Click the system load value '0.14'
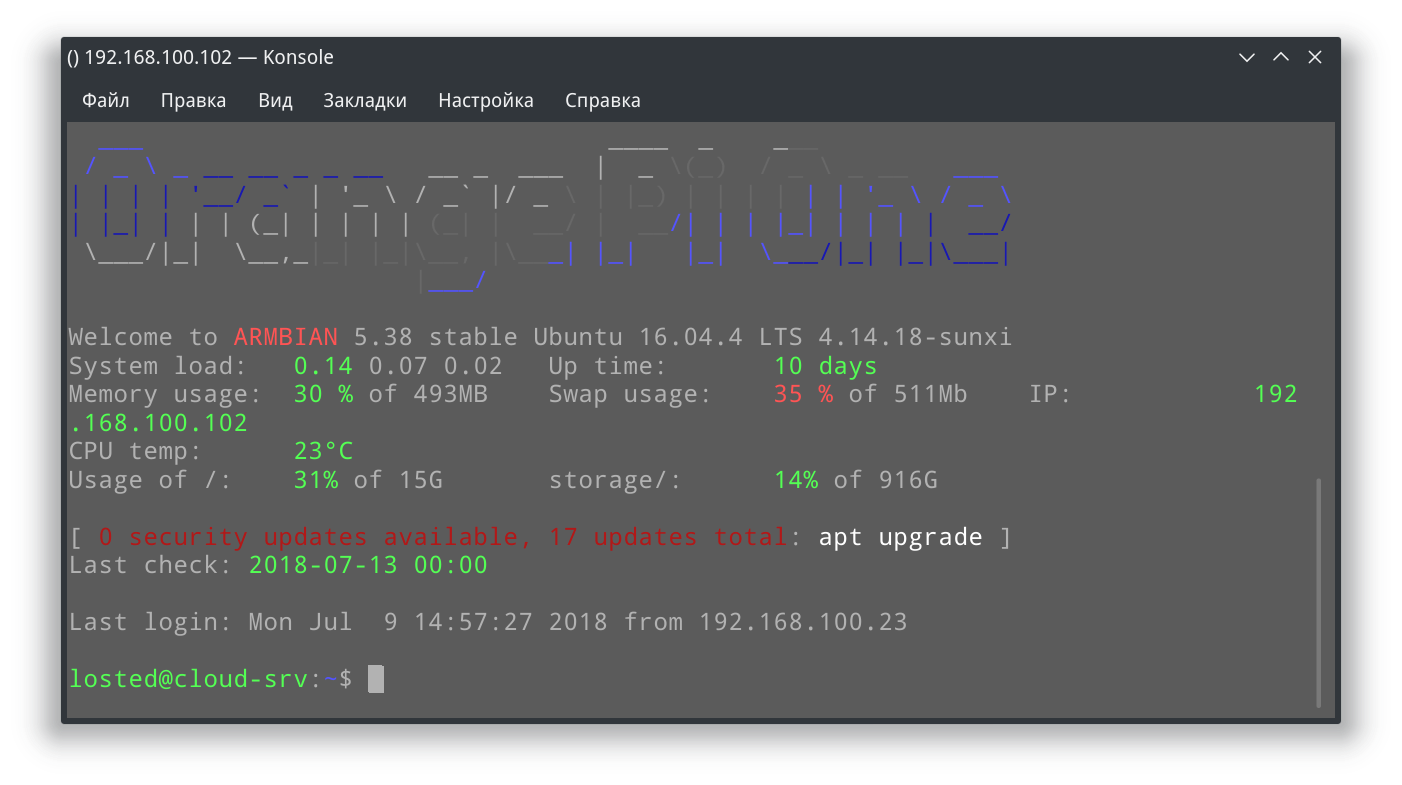 [x=323, y=366]
